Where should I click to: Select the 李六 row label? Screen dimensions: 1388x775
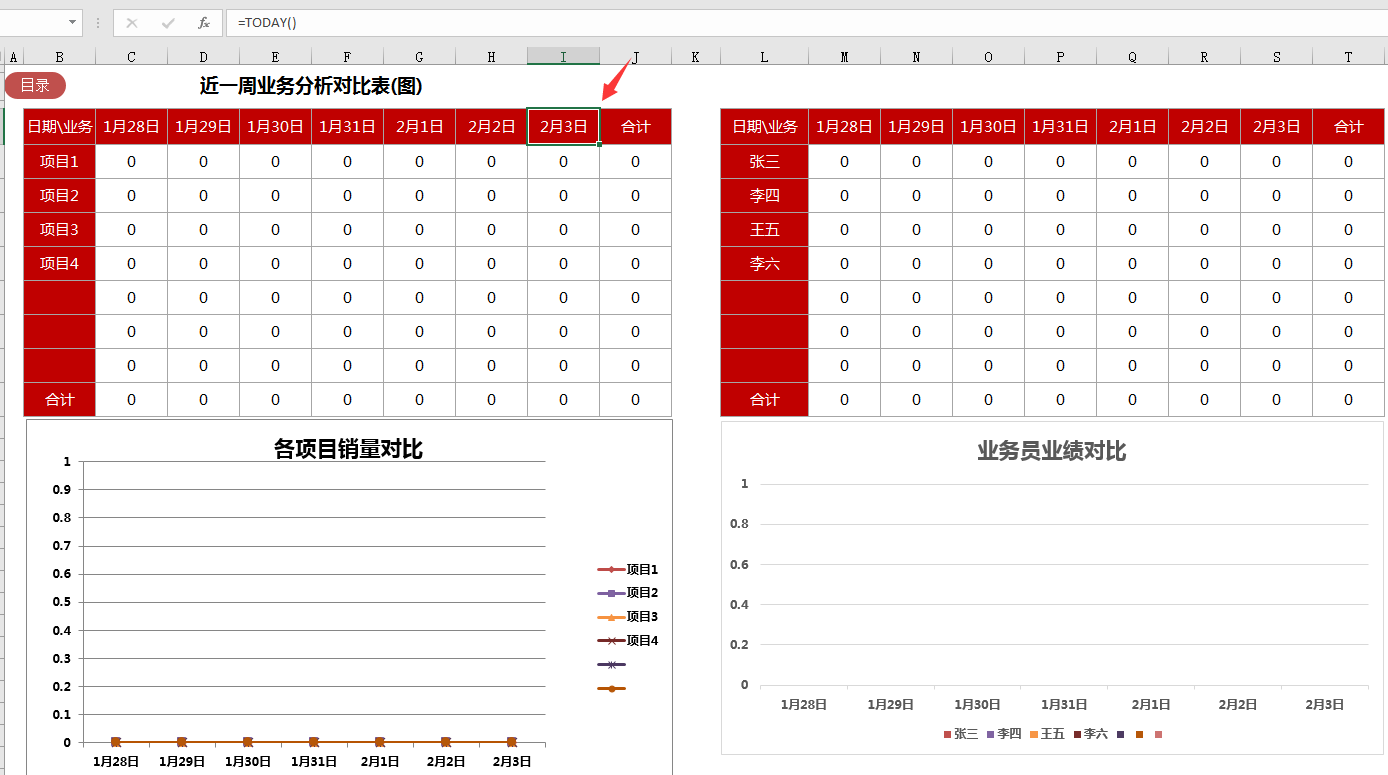tap(764, 264)
